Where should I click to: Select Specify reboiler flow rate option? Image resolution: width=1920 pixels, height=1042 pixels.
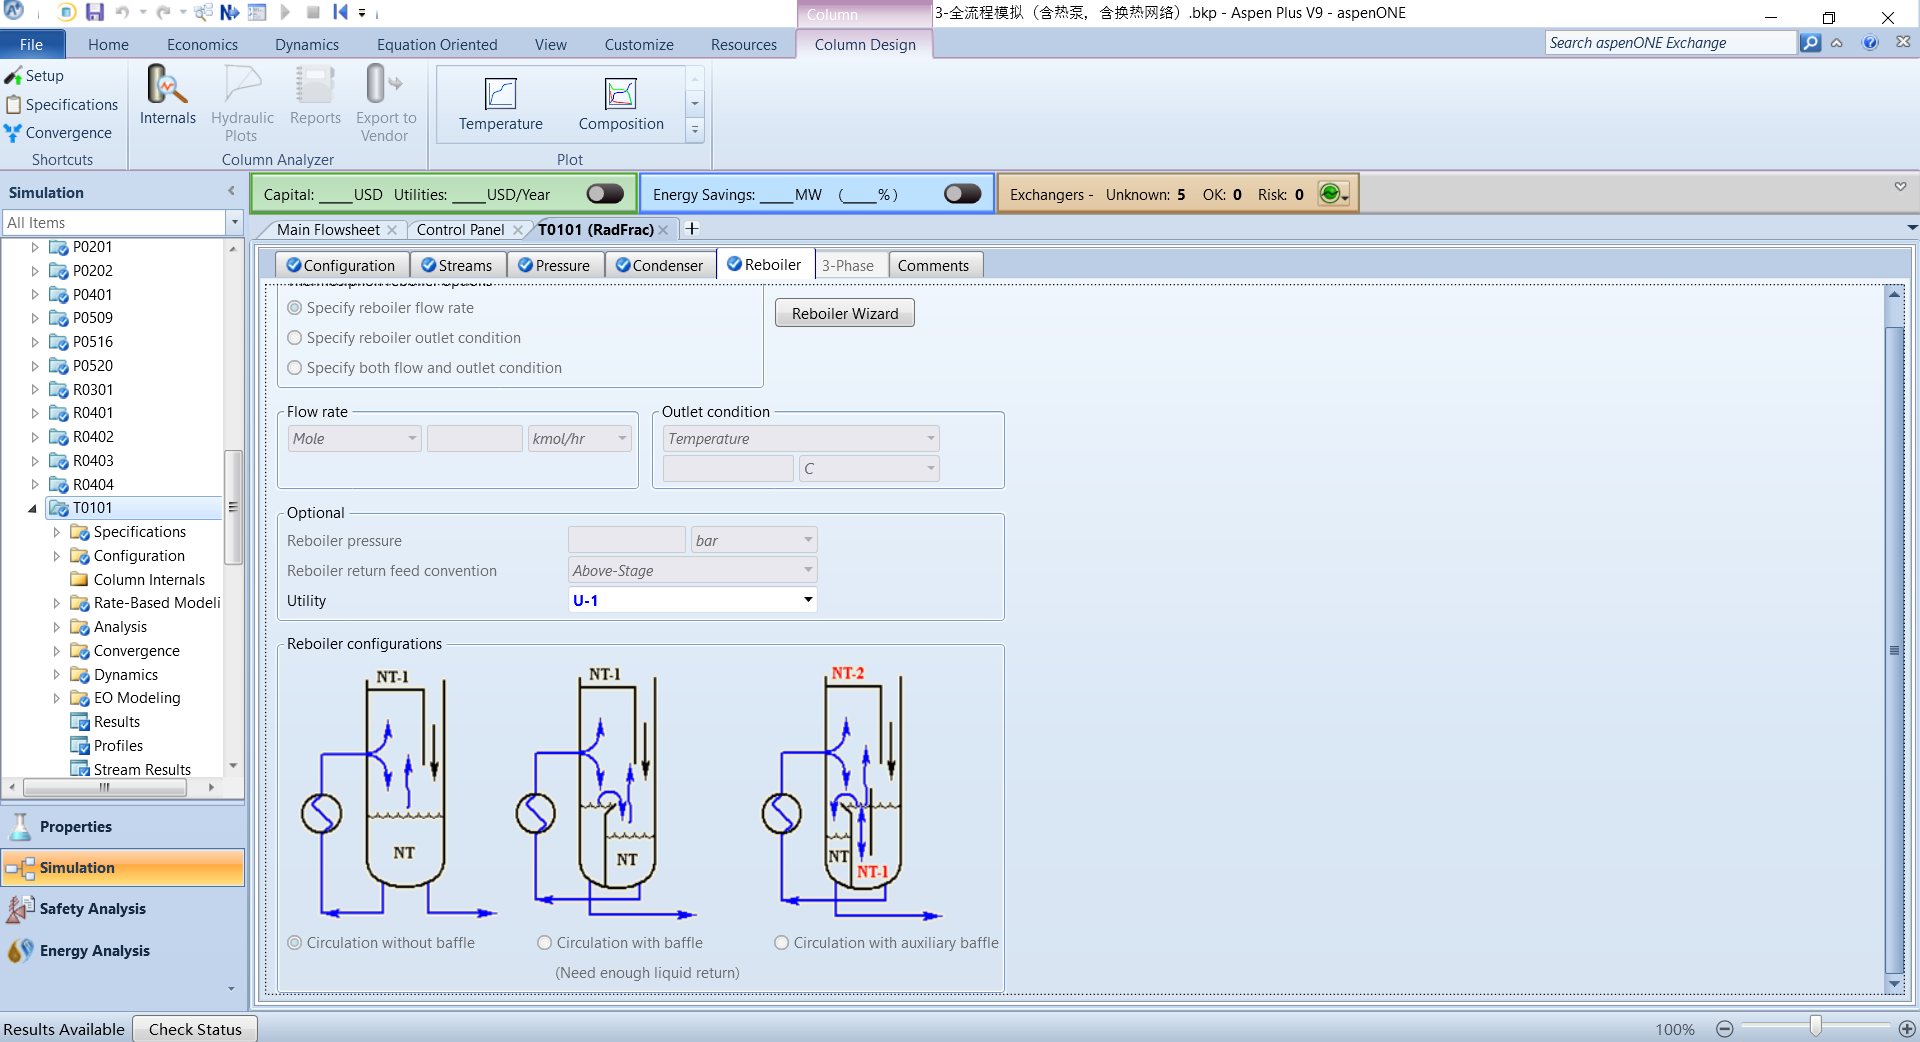pyautogui.click(x=294, y=308)
